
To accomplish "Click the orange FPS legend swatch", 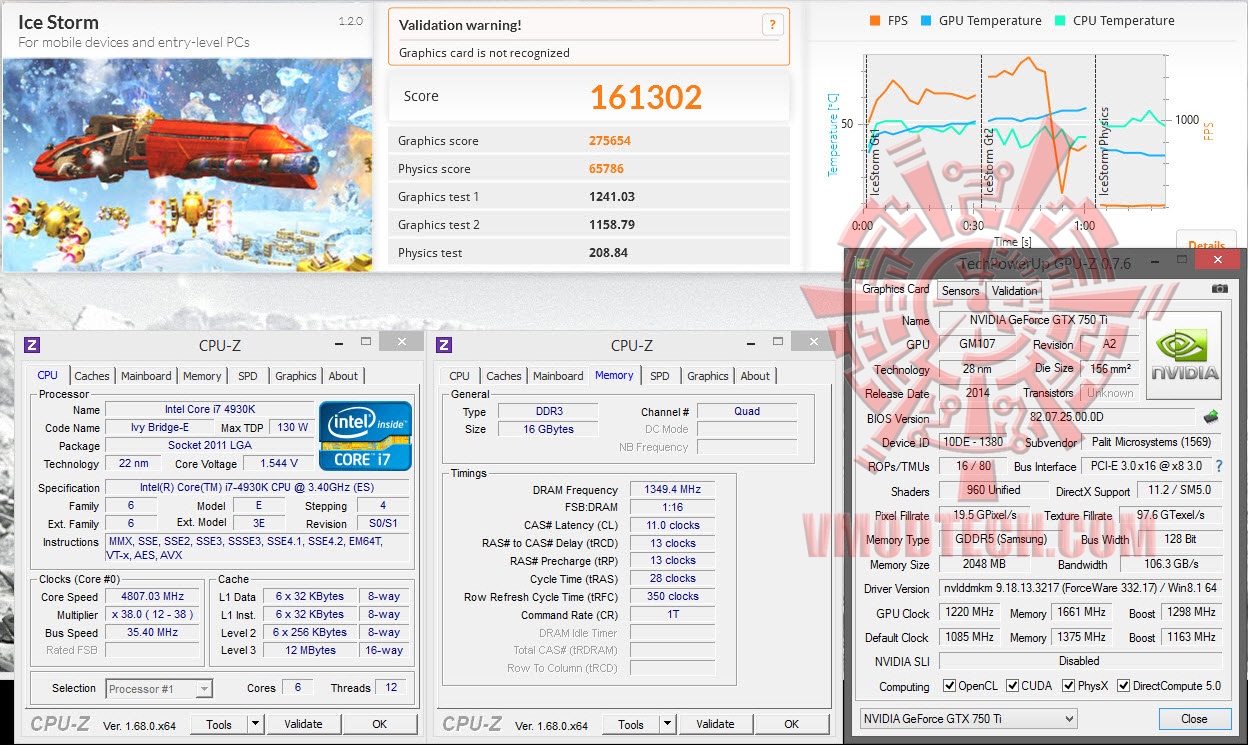I will 875,20.
